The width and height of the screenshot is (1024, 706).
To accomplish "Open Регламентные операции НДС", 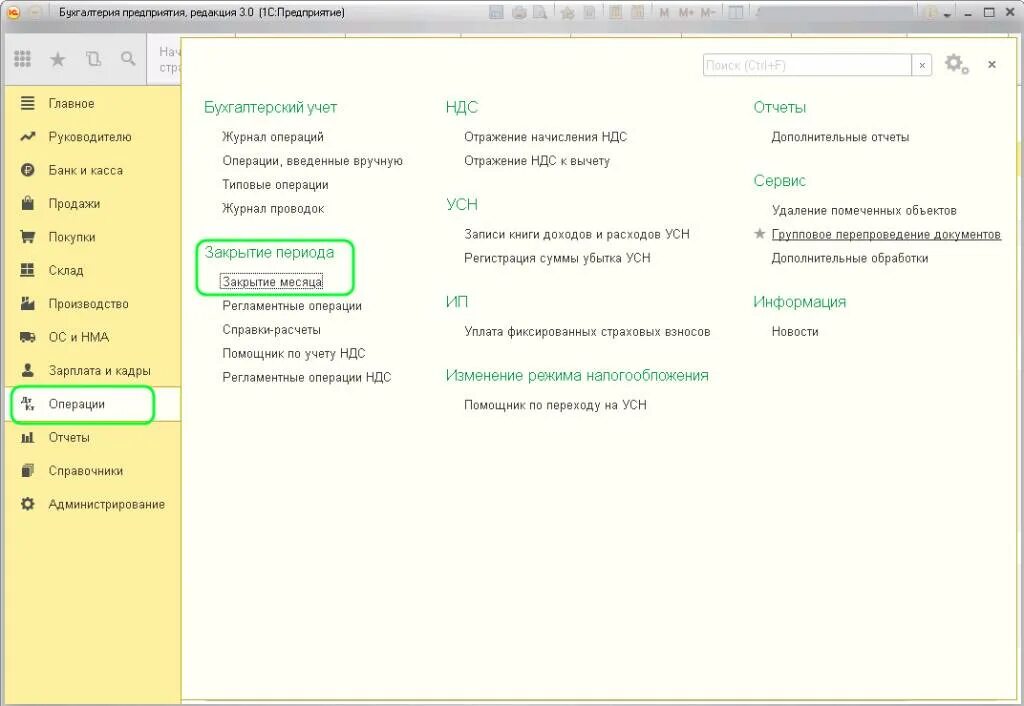I will point(307,377).
